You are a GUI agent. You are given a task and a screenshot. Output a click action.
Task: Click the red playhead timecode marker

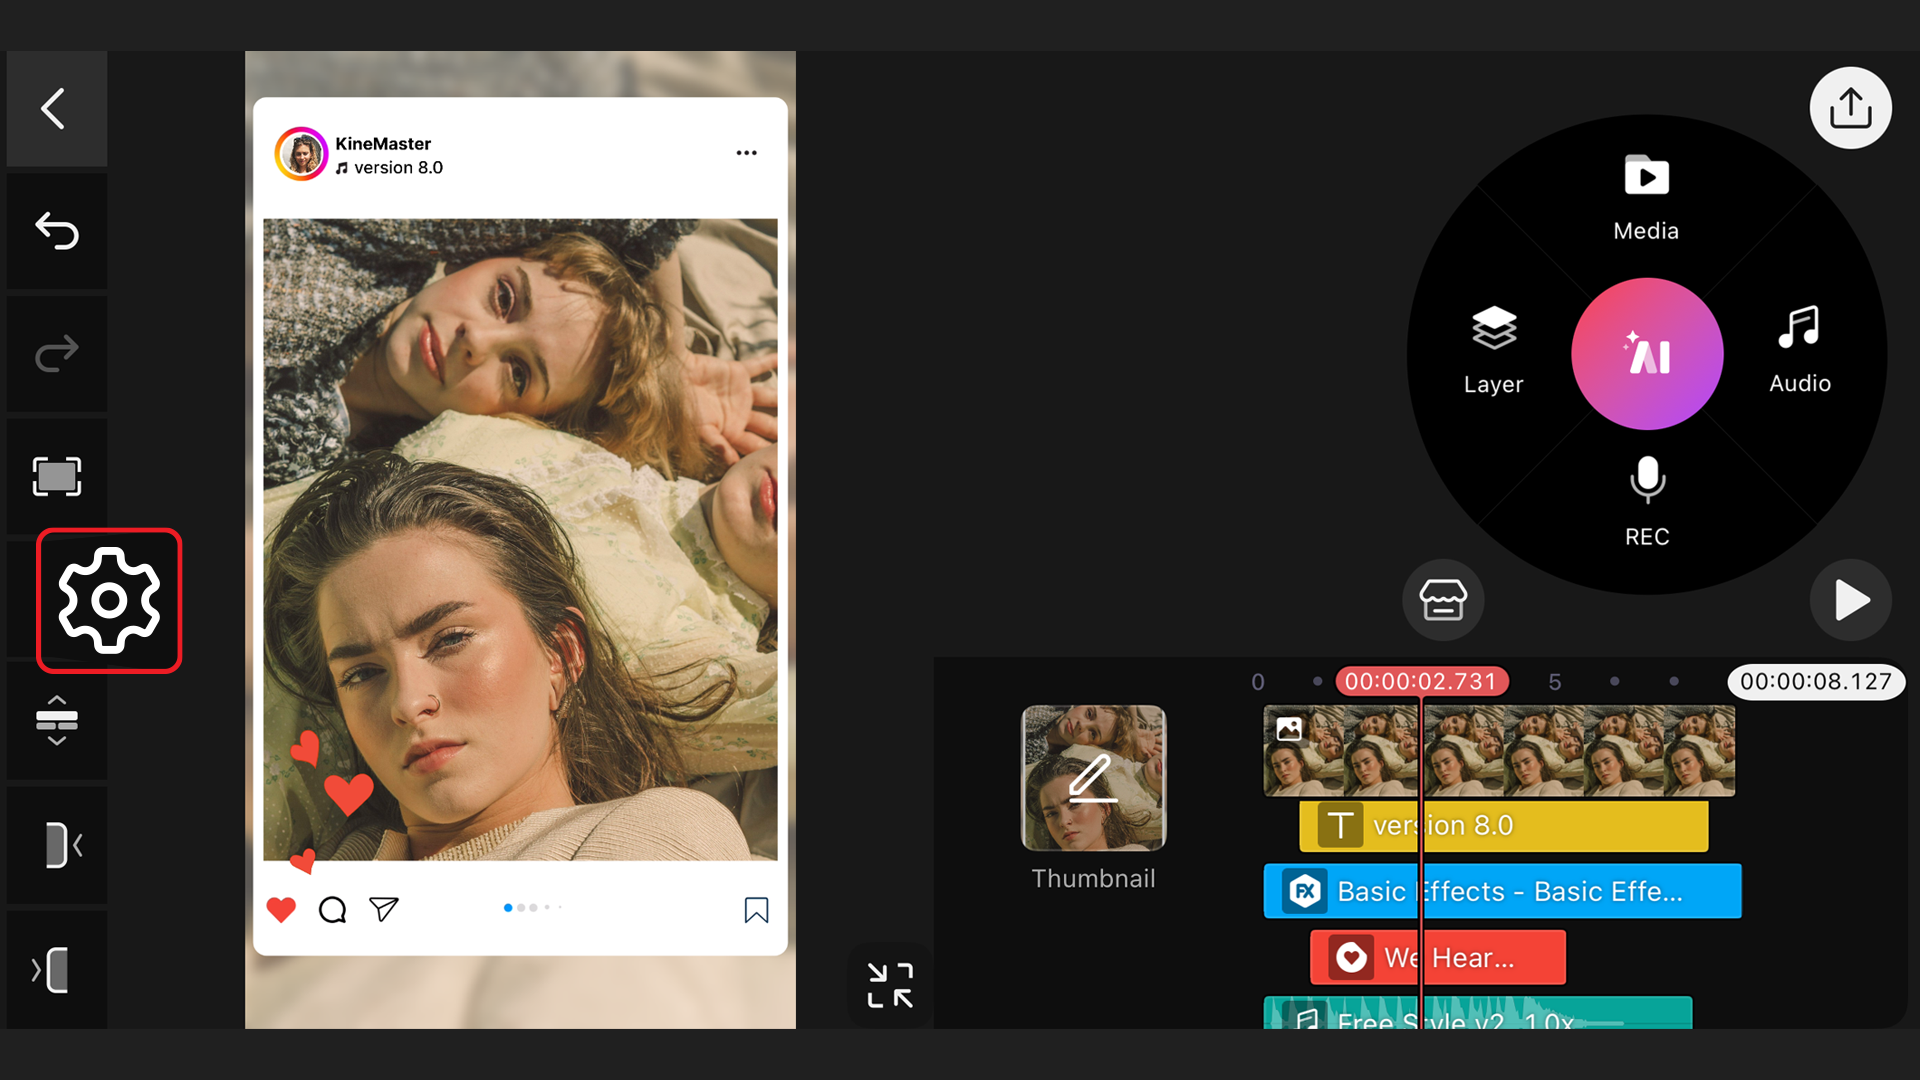click(x=1422, y=681)
